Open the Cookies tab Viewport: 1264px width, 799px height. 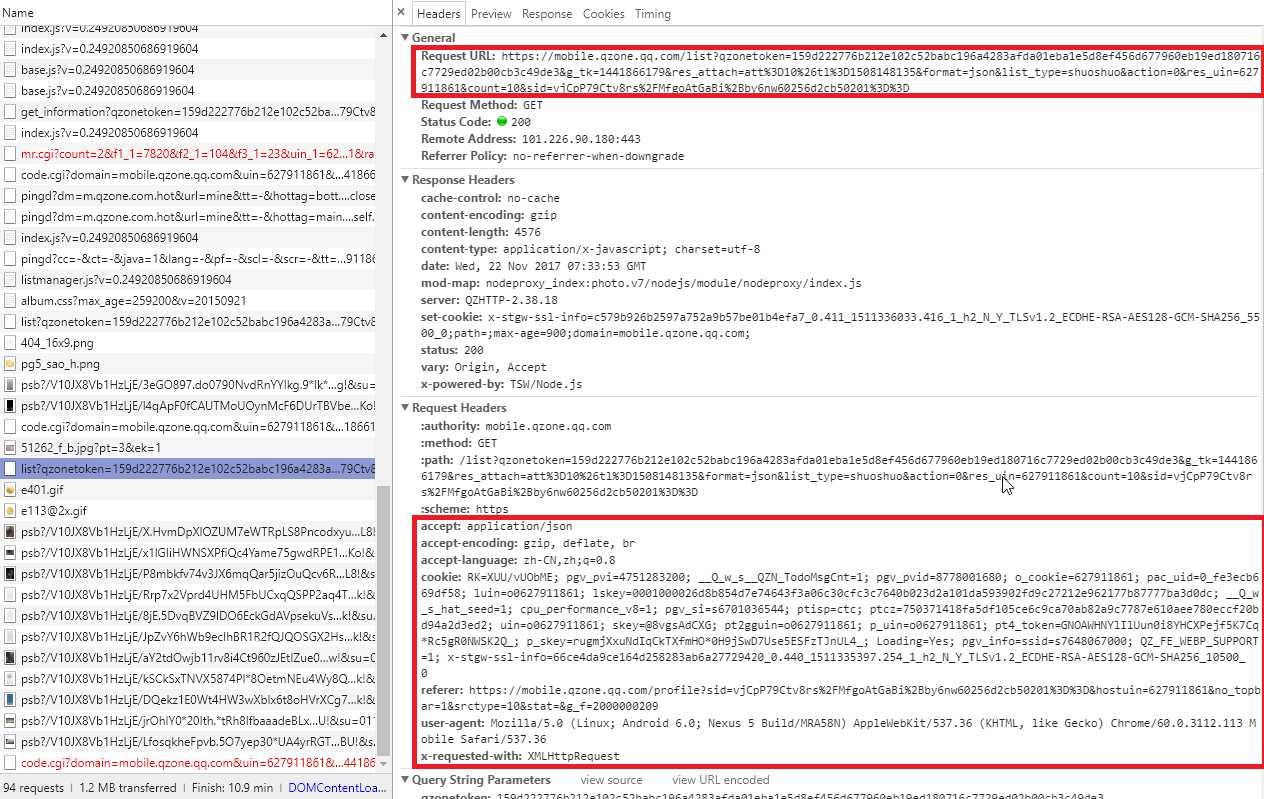[x=604, y=14]
